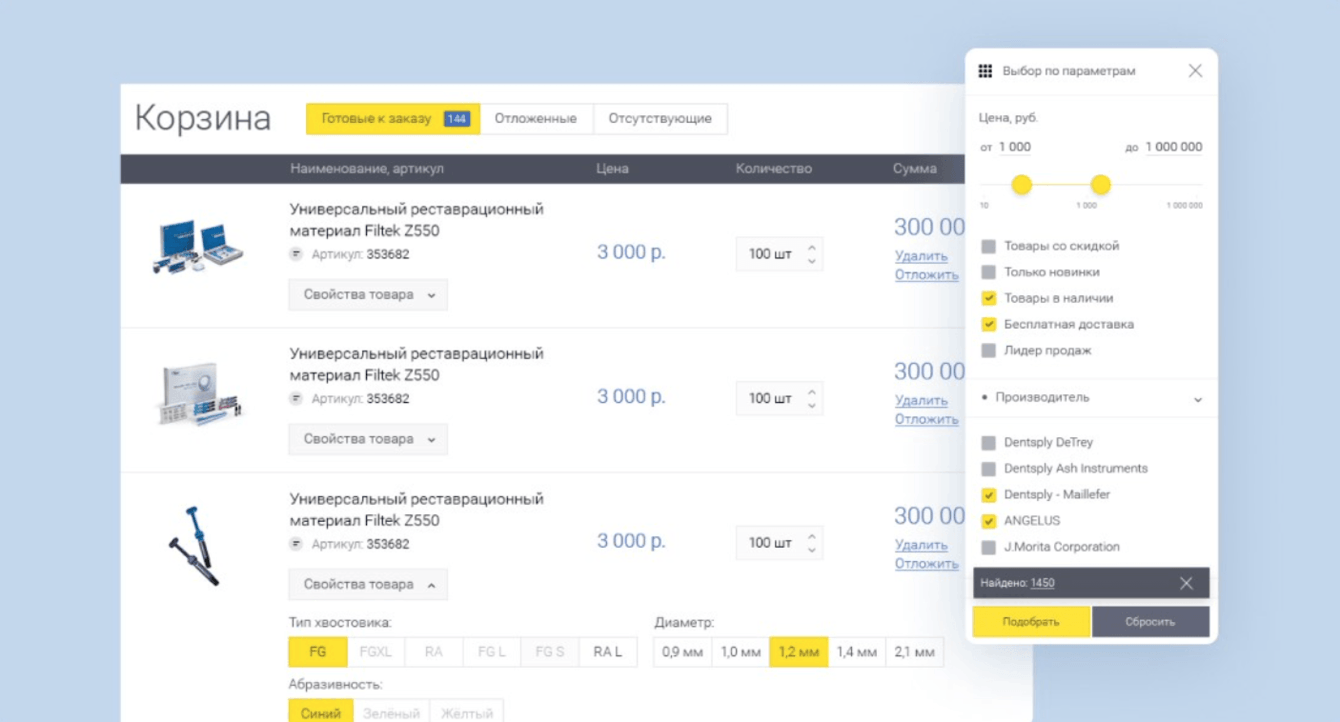
Task: Tick the Лидер продаж checkbox
Action: (989, 350)
